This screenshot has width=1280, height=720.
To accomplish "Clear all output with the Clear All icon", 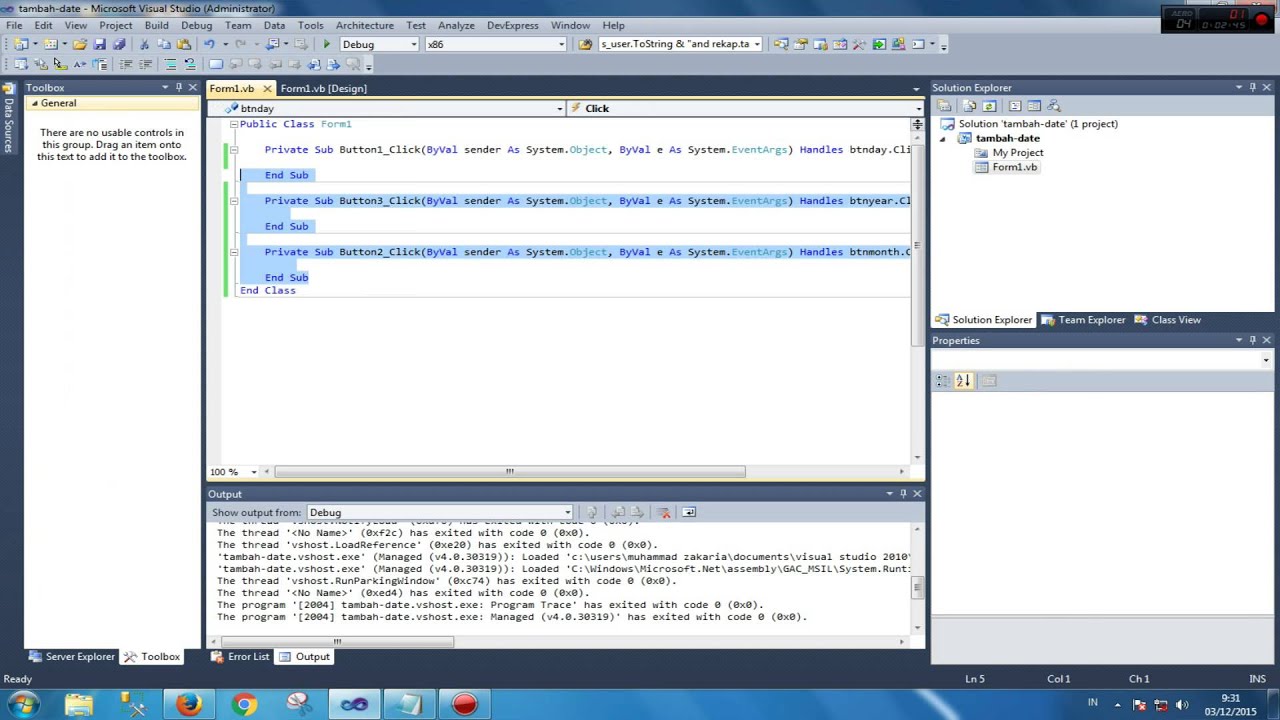I will tap(663, 512).
